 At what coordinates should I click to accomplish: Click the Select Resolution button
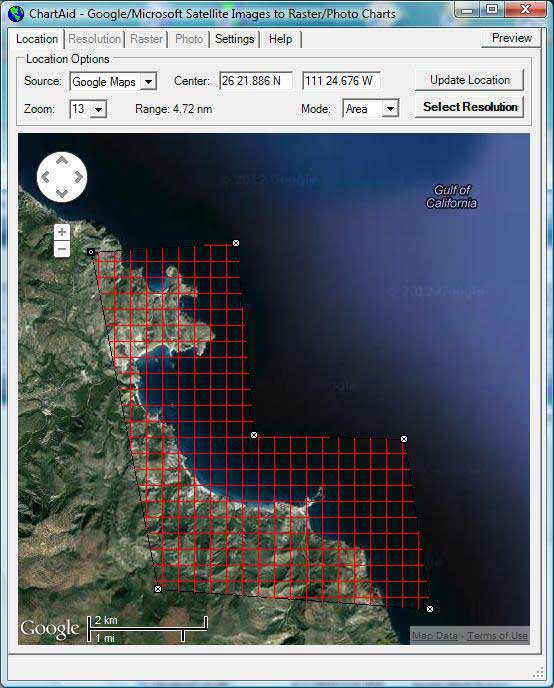point(470,107)
